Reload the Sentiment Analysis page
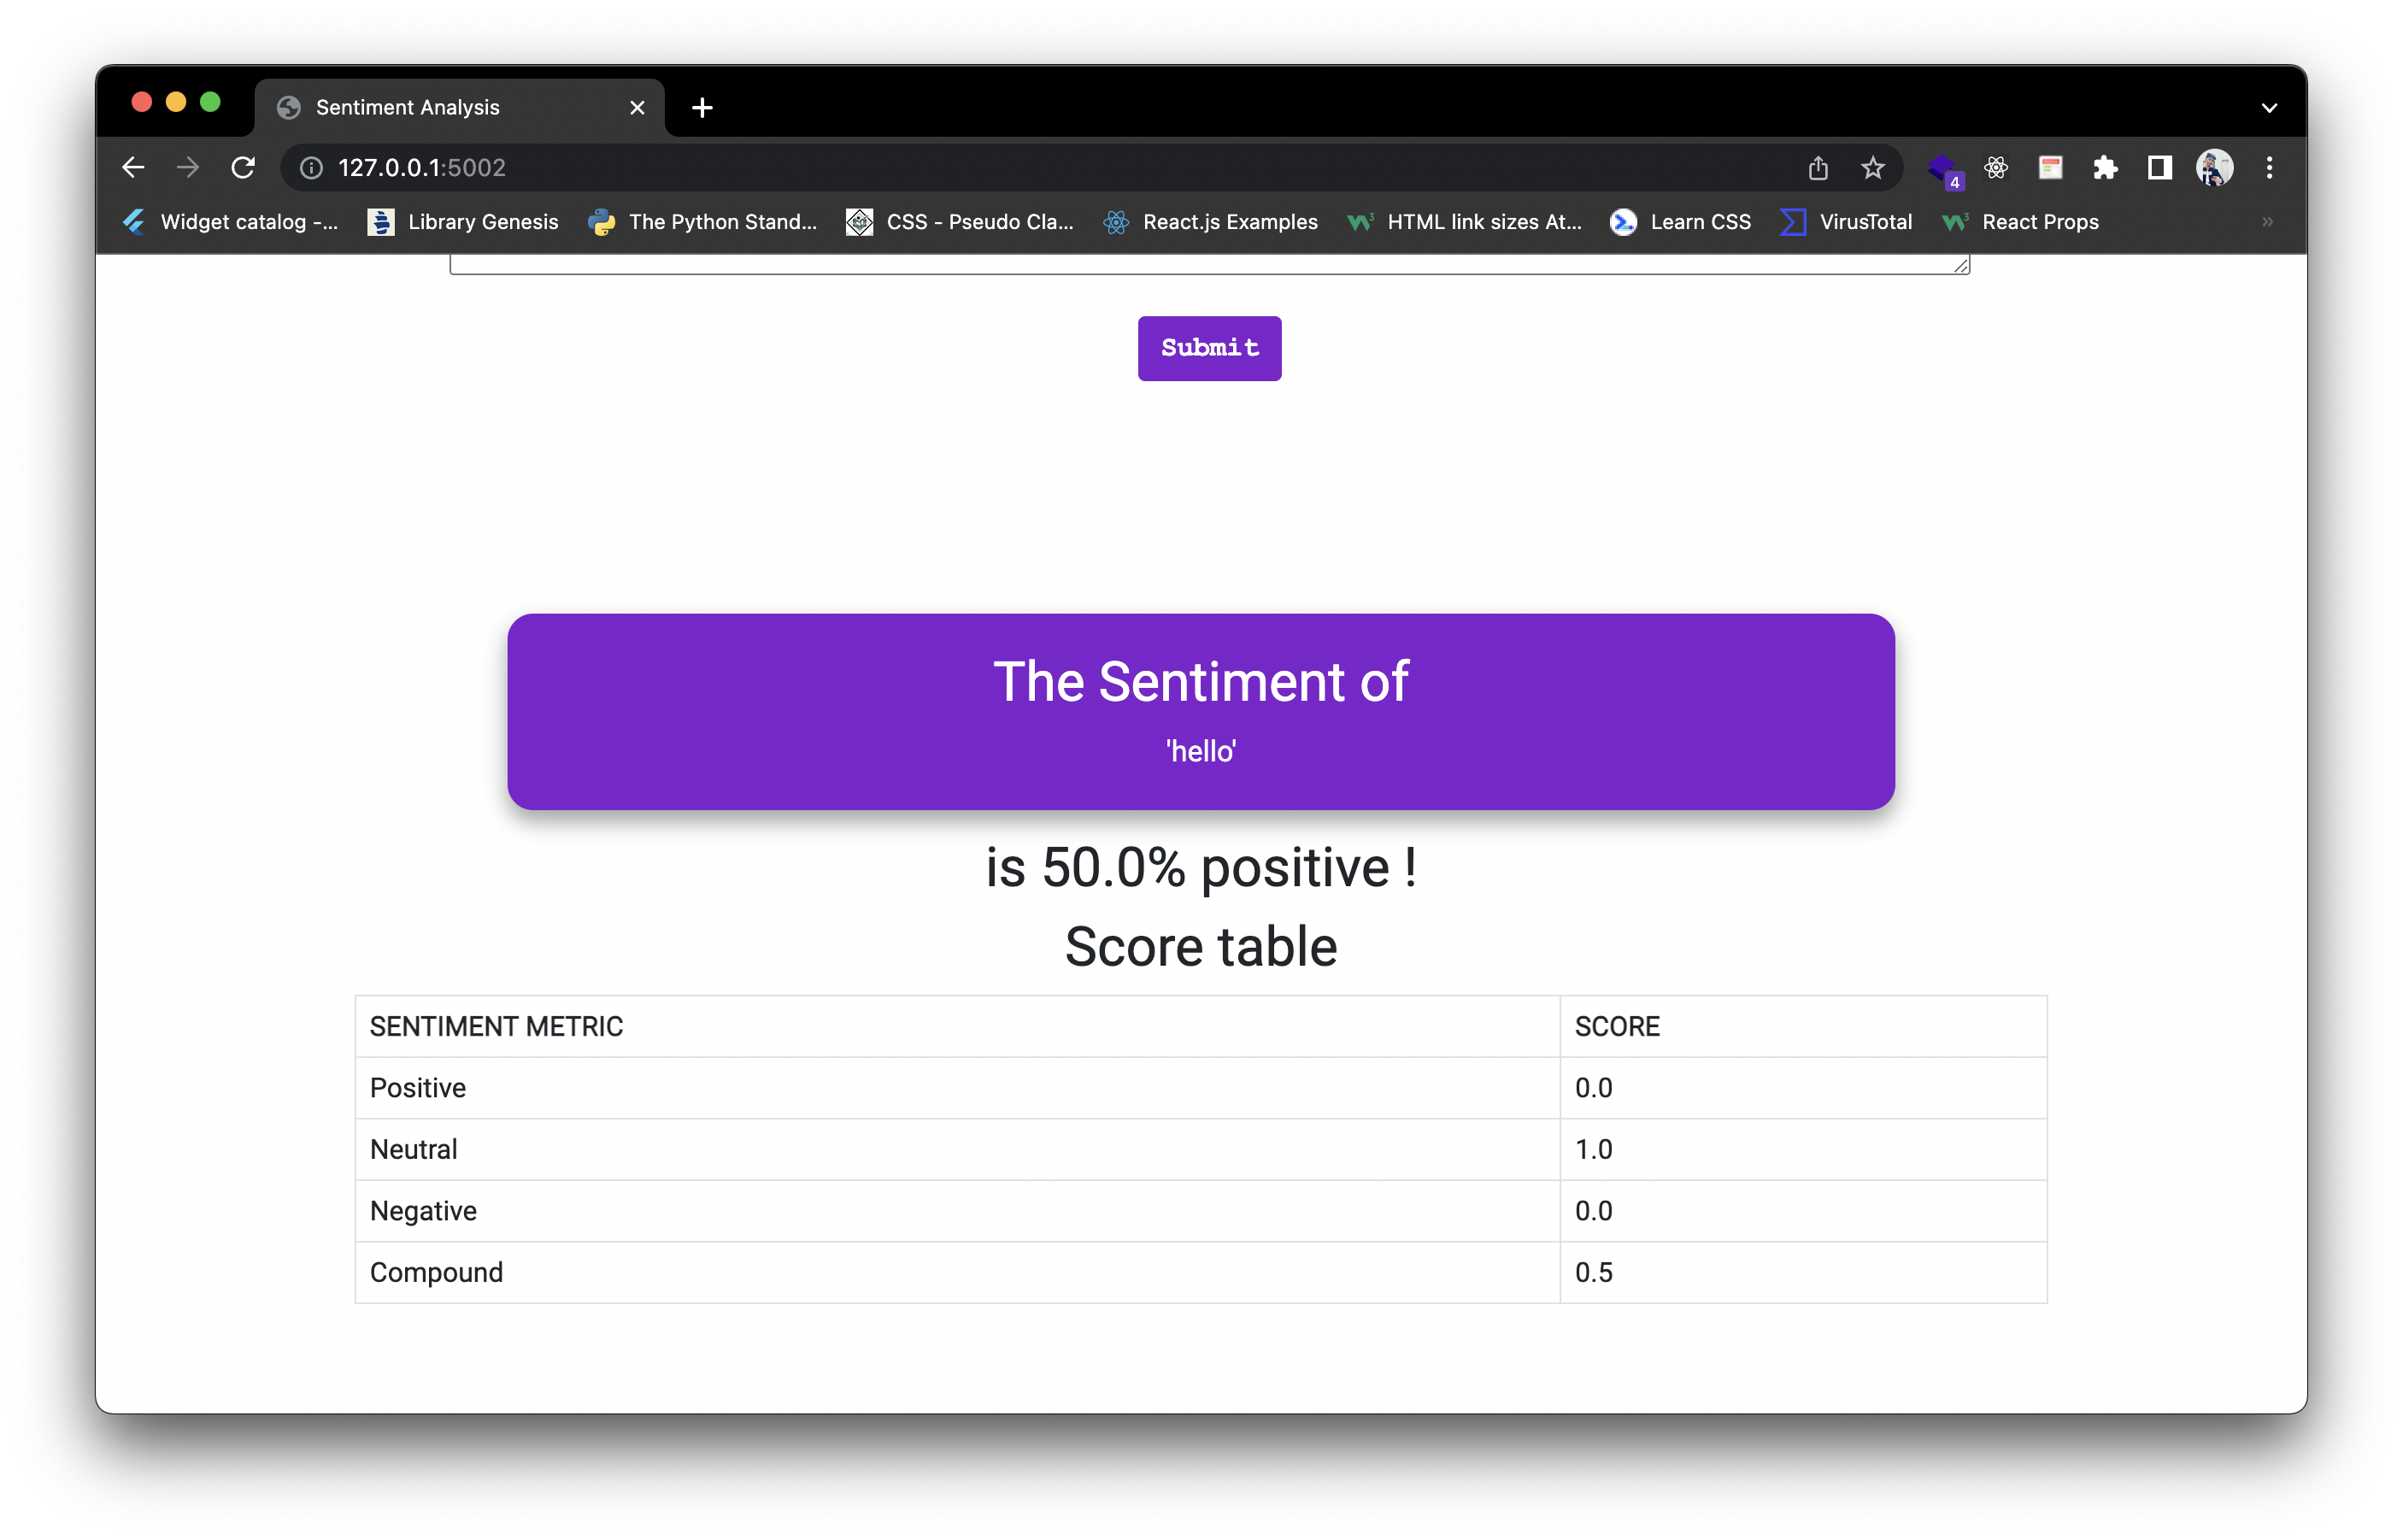Image resolution: width=2403 pixels, height=1540 pixels. tap(243, 168)
